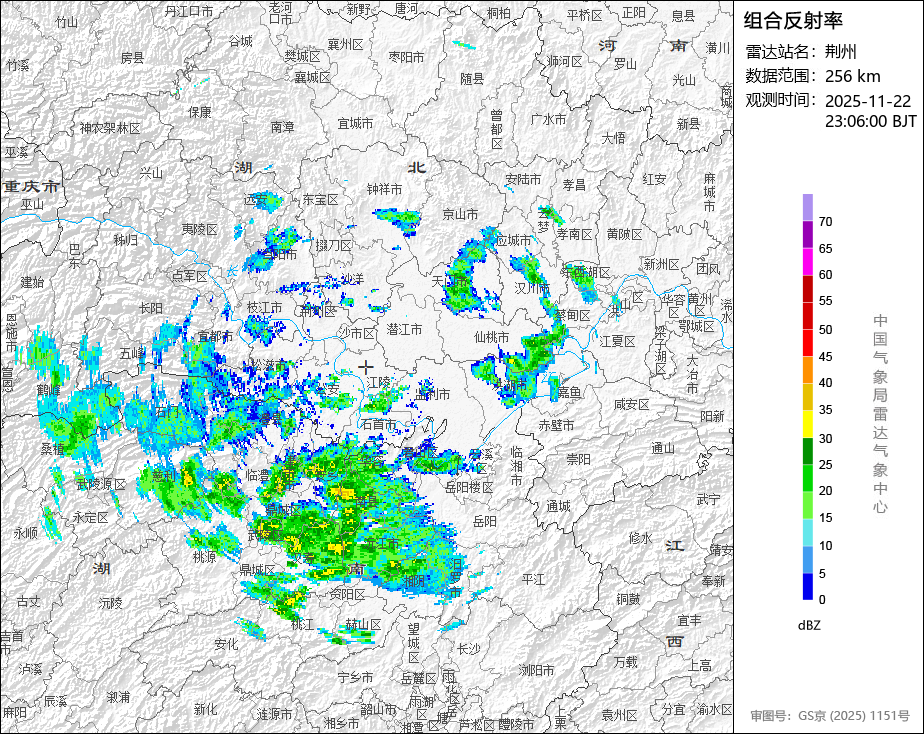Click the dark red 55-60 dBZ swatch
924x734 pixels.
point(807,289)
